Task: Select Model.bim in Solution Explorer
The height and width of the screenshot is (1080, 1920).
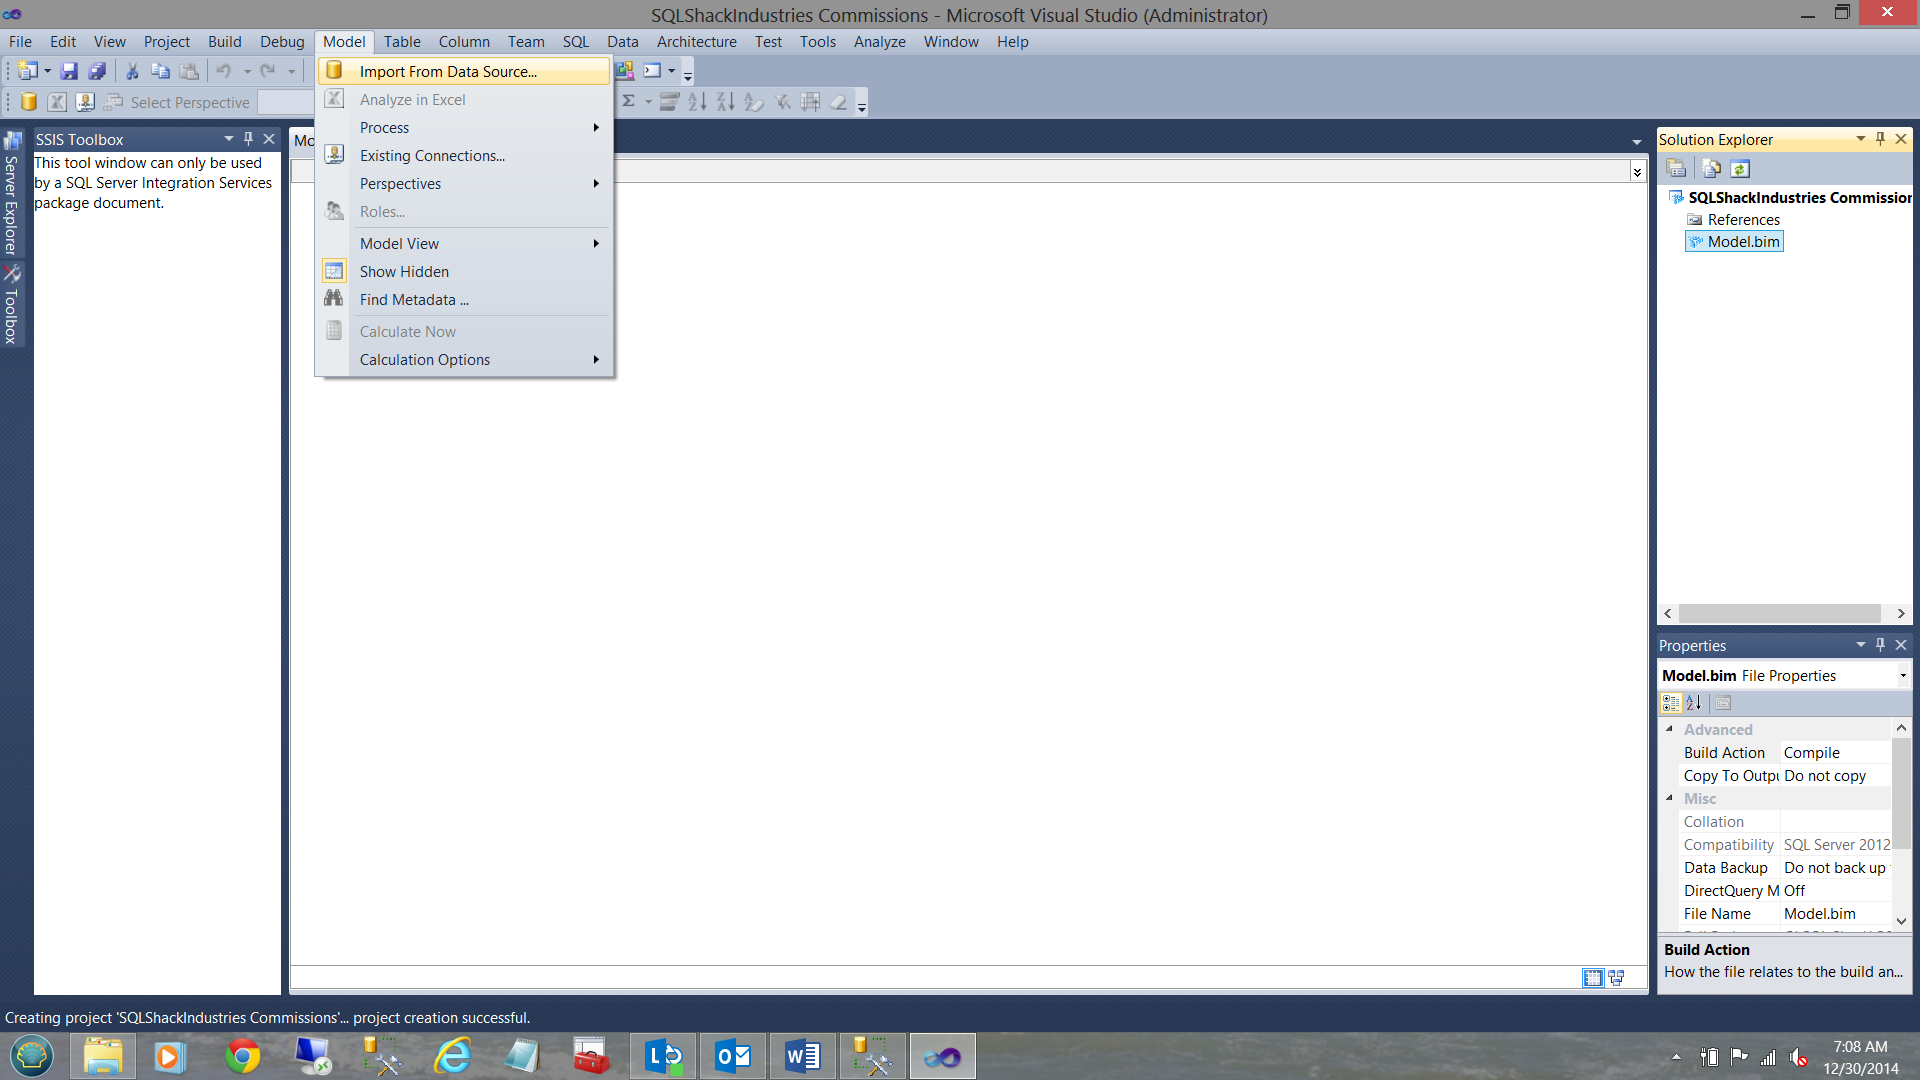Action: pyautogui.click(x=1743, y=242)
